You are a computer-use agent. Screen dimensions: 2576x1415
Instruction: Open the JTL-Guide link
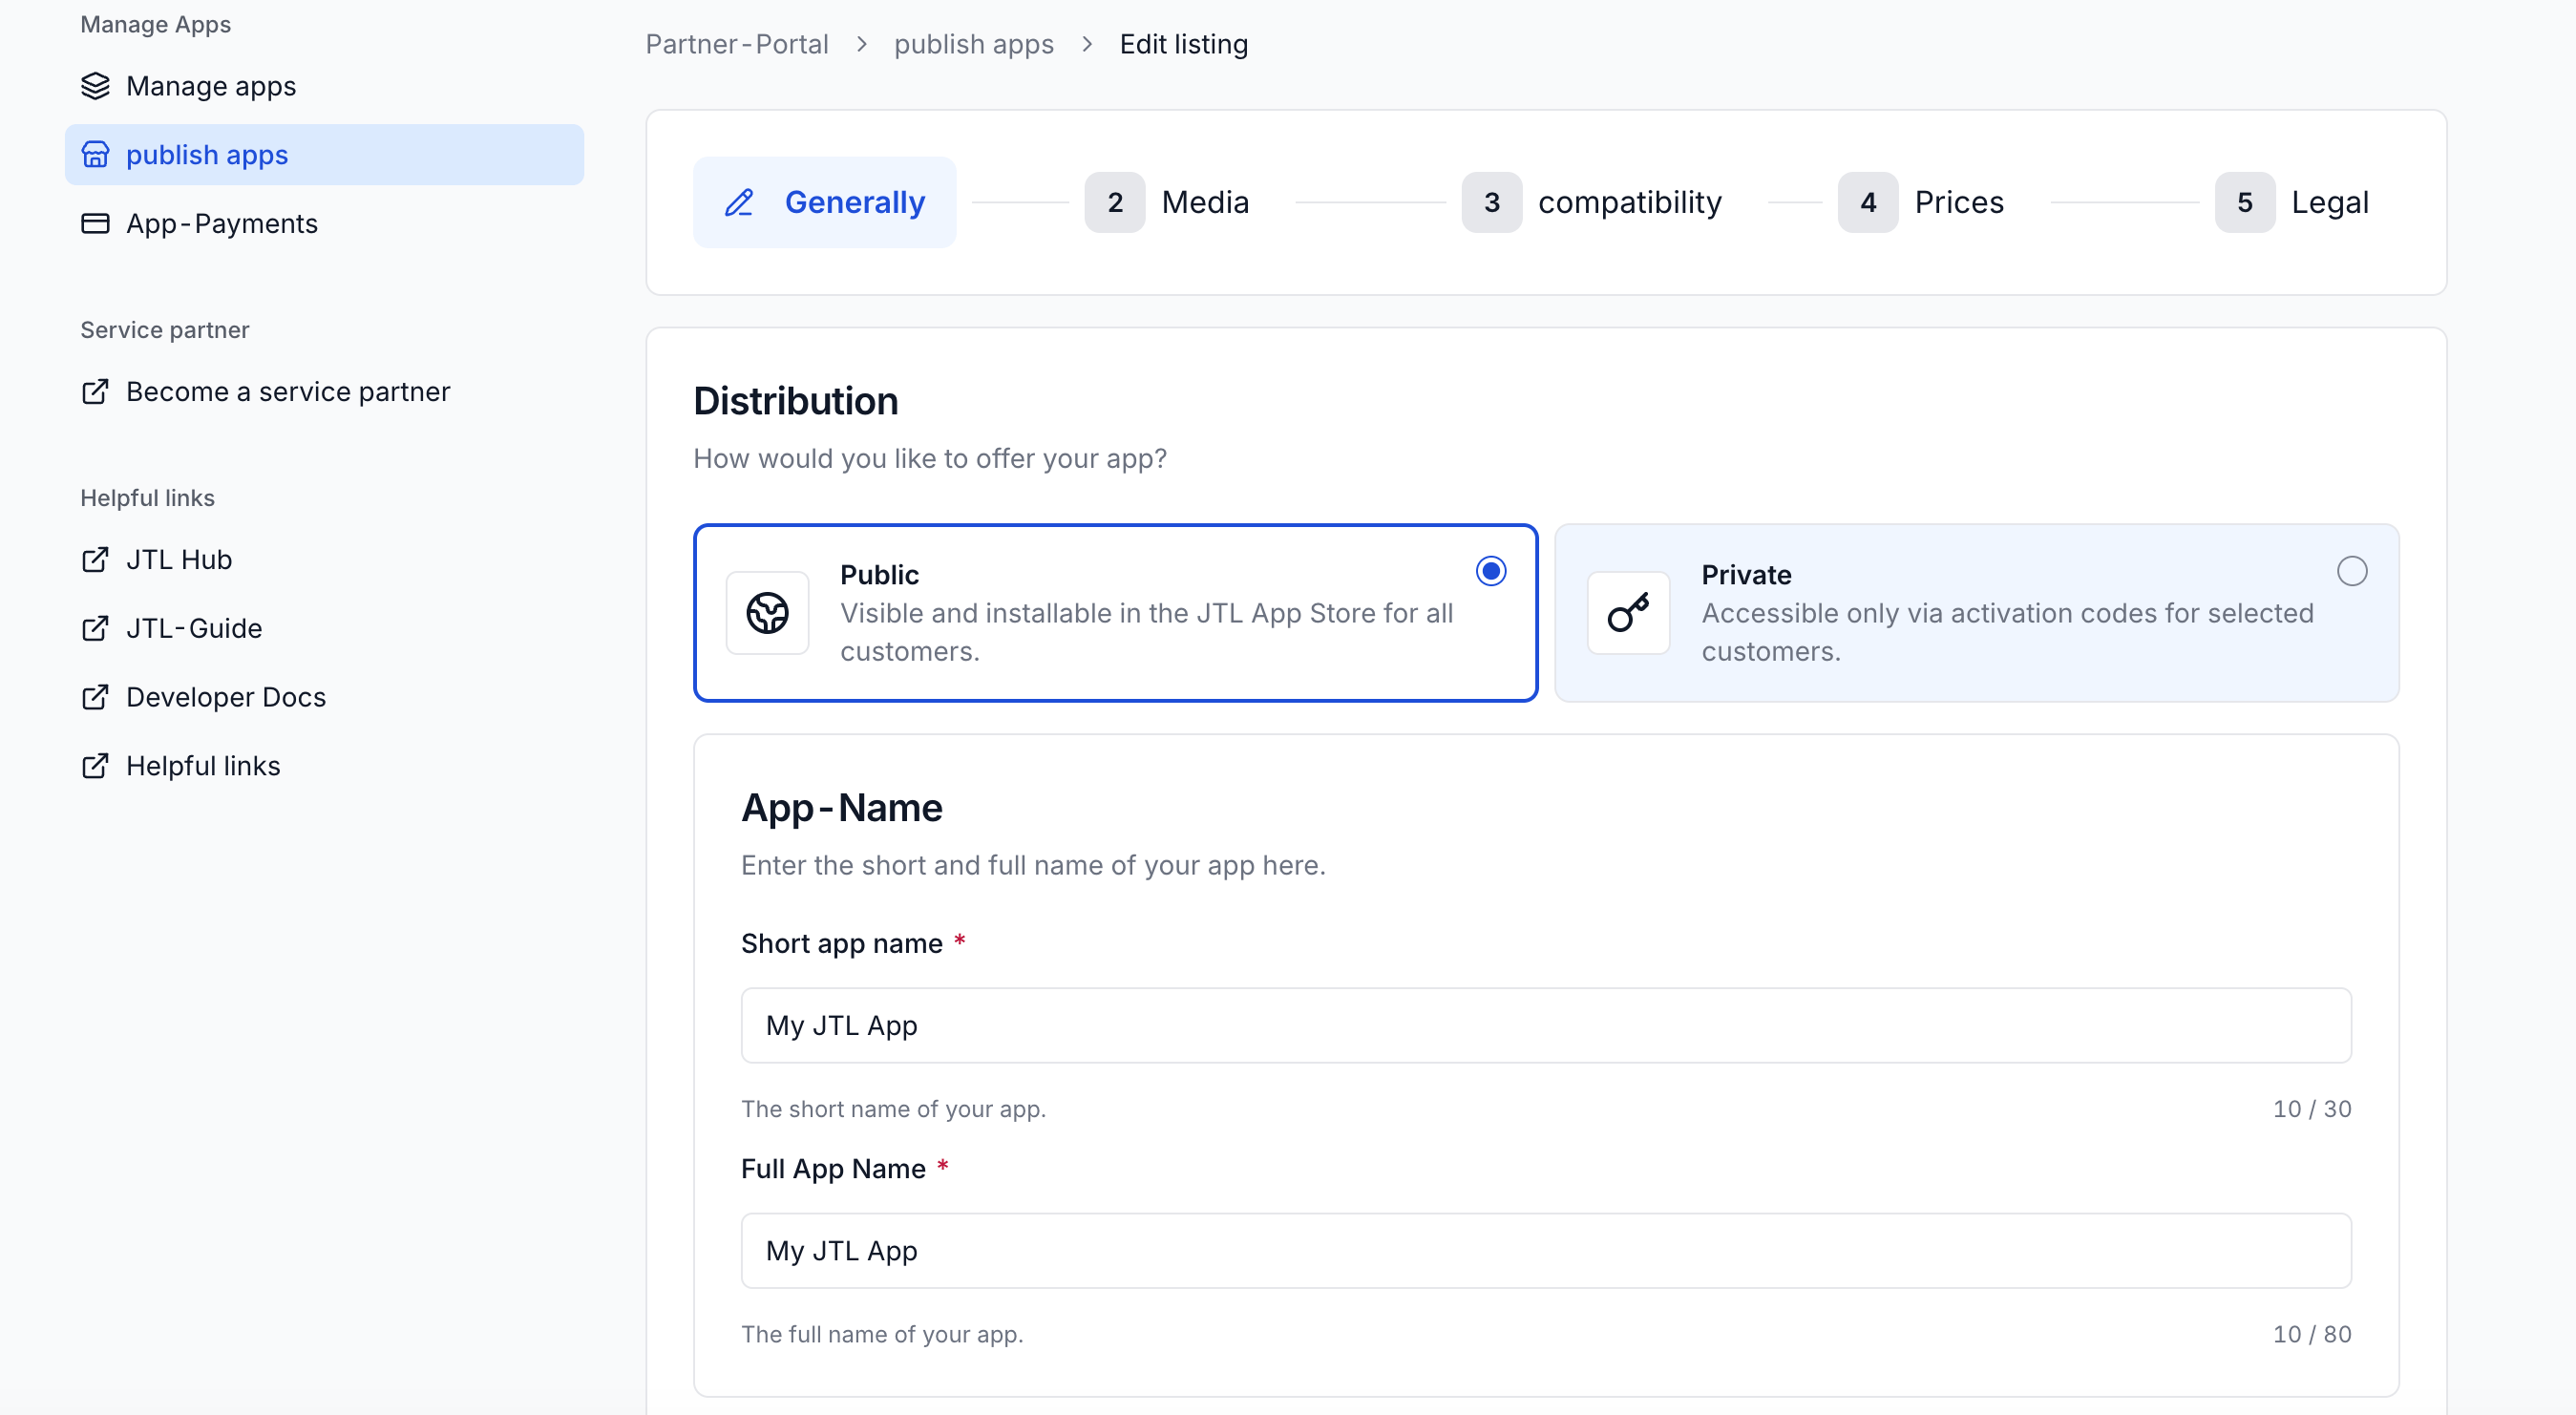pyautogui.click(x=324, y=629)
